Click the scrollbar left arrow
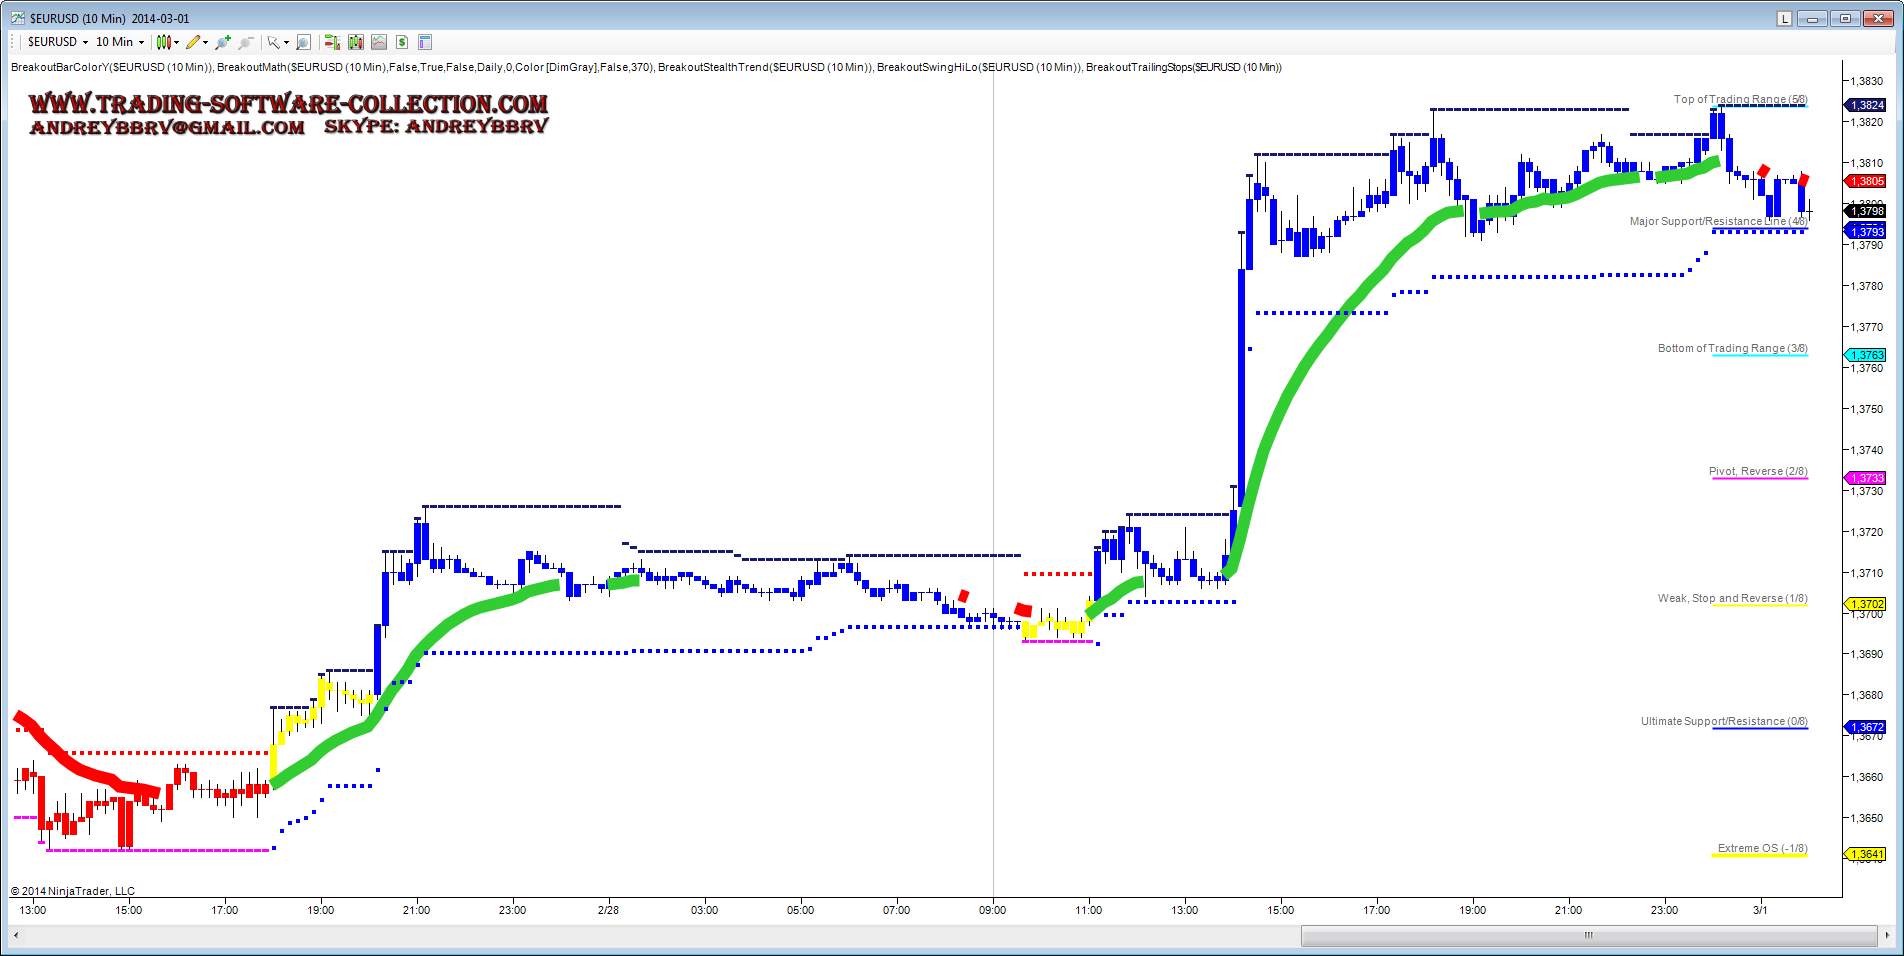Image resolution: width=1904 pixels, height=956 pixels. pos(16,935)
